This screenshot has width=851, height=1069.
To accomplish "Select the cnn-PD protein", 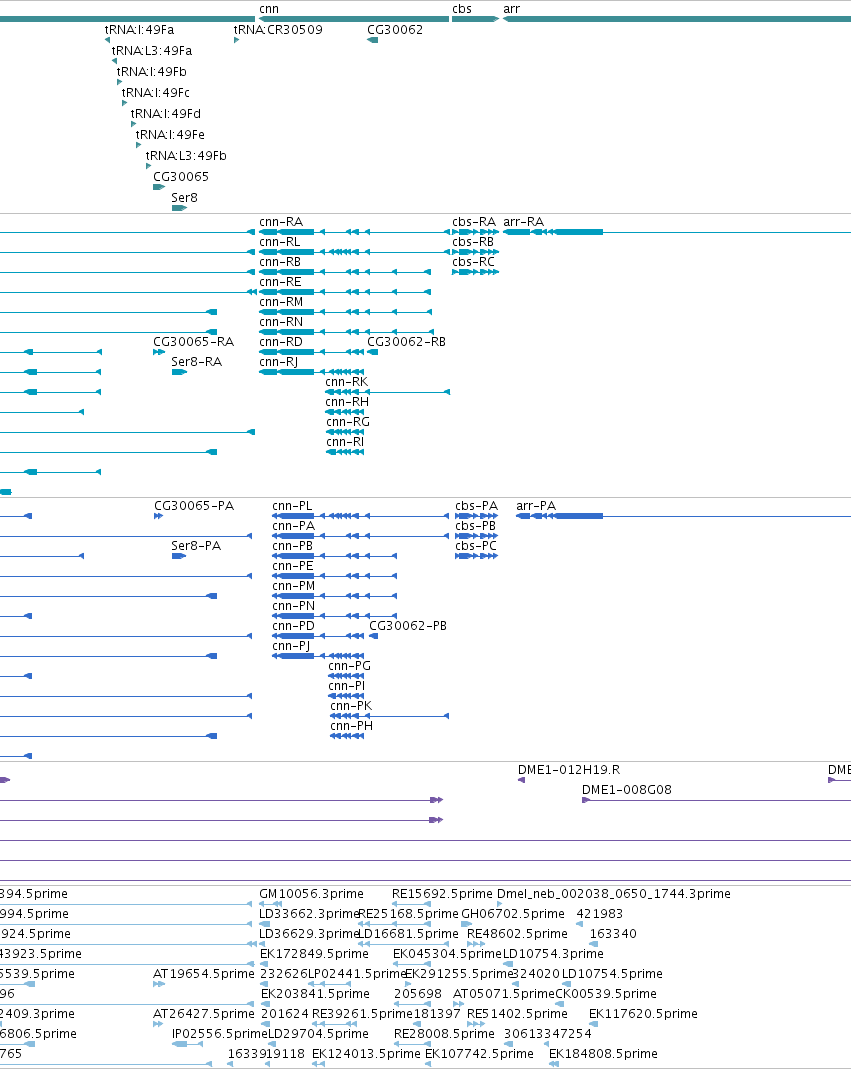I will pyautogui.click(x=294, y=626).
